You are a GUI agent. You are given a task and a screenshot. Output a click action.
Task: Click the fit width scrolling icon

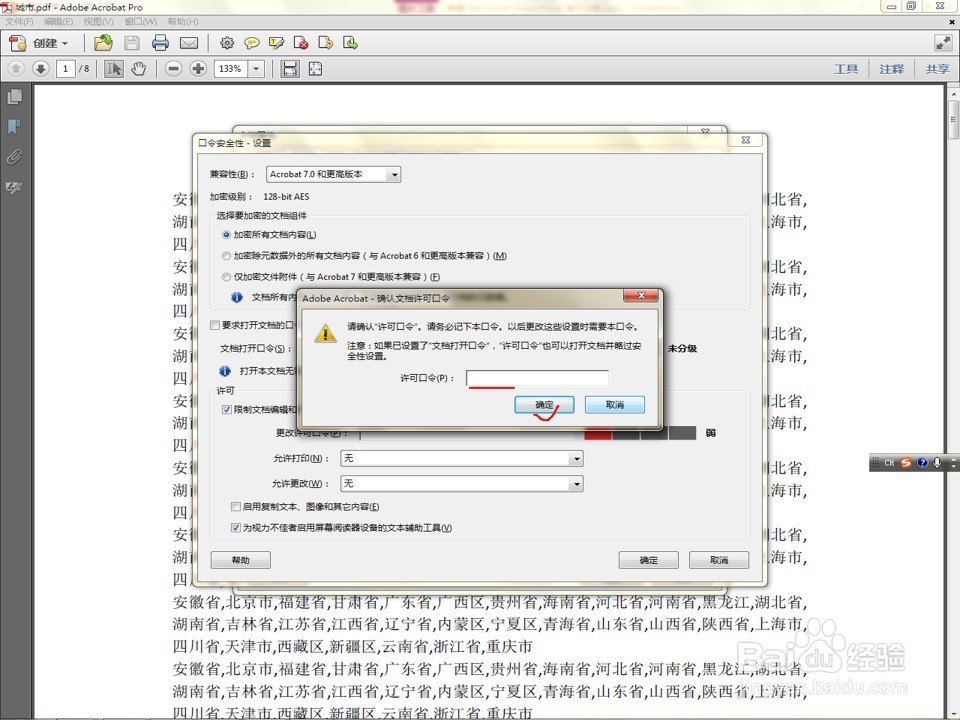[290, 69]
